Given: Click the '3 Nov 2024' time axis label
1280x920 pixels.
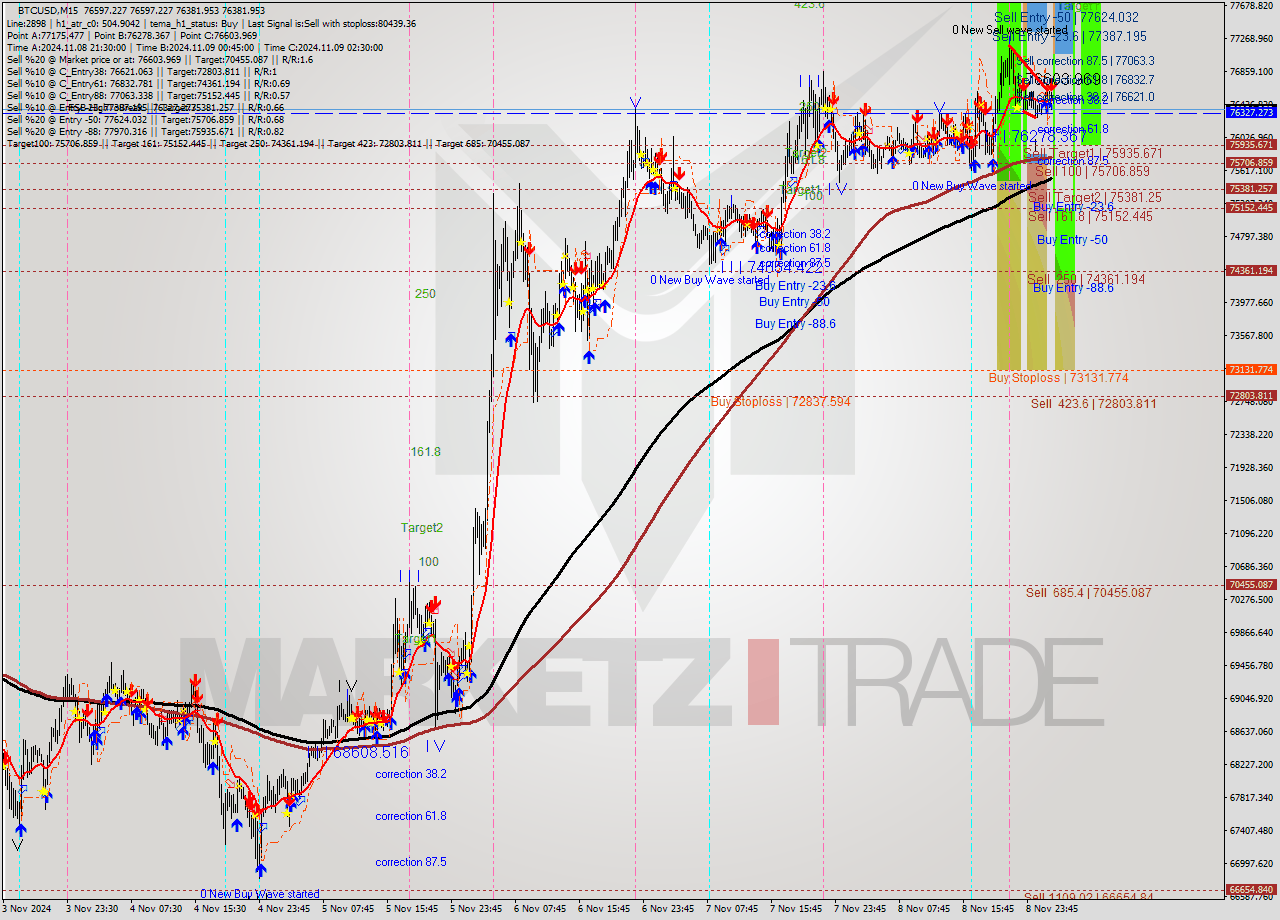Looking at the screenshot, I should [28, 909].
